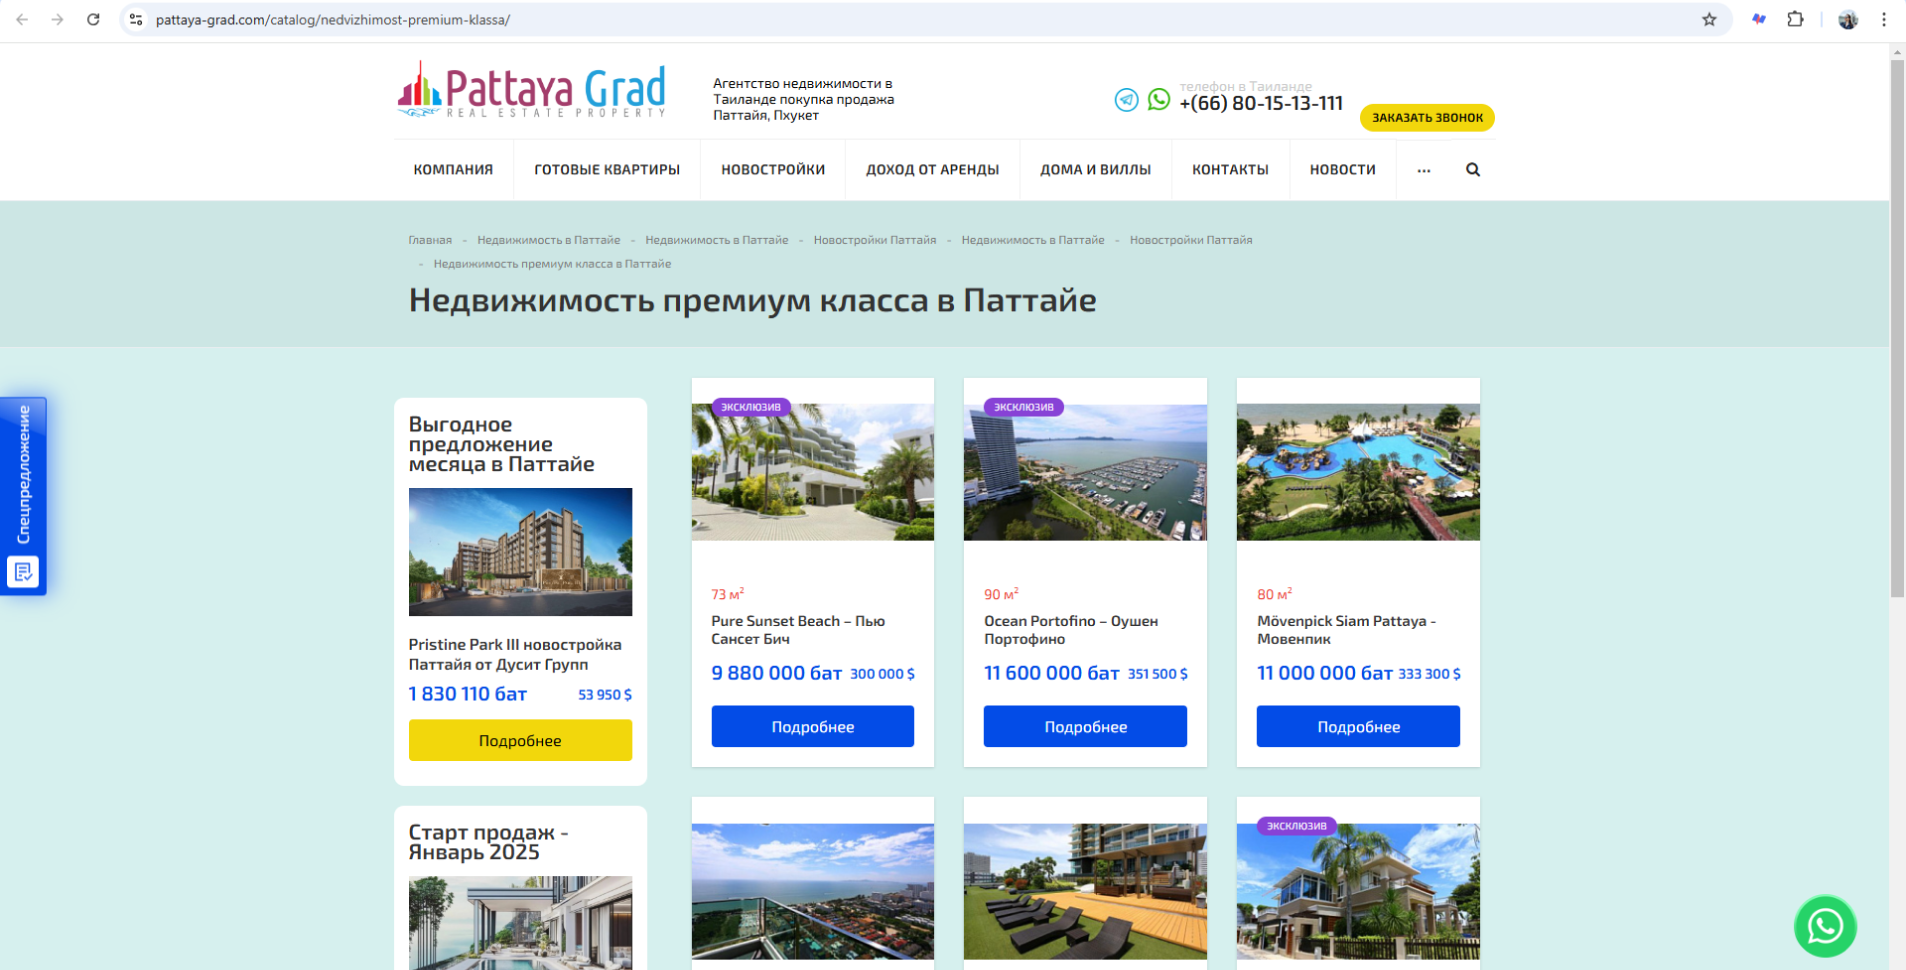1906x970 pixels.
Task: Click the 53 950 $ price
Action: (605, 694)
